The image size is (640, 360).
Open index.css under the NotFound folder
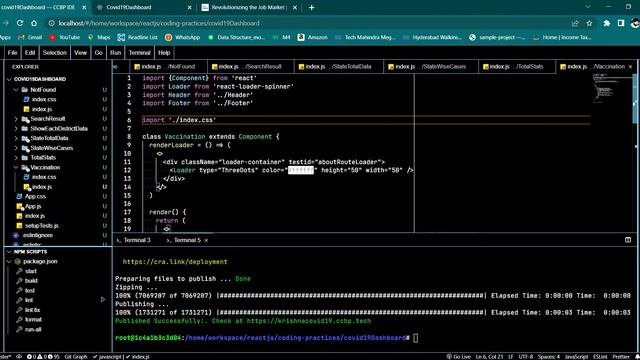pyautogui.click(x=44, y=99)
